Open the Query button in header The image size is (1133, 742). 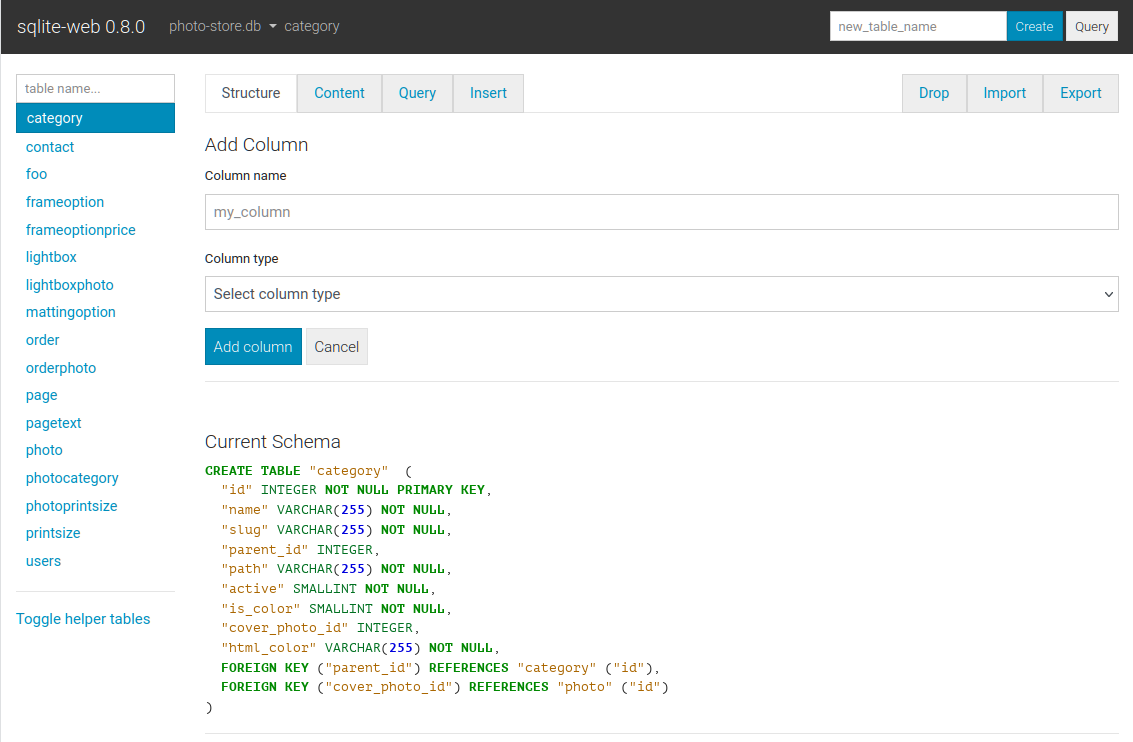1091,27
